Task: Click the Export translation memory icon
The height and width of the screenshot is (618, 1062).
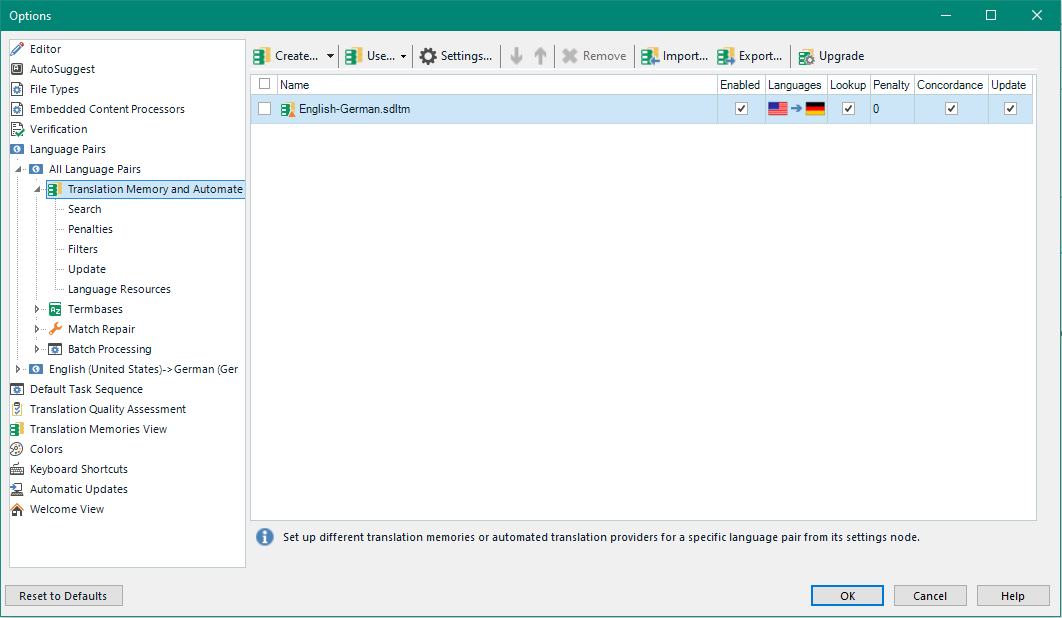Action: (726, 56)
